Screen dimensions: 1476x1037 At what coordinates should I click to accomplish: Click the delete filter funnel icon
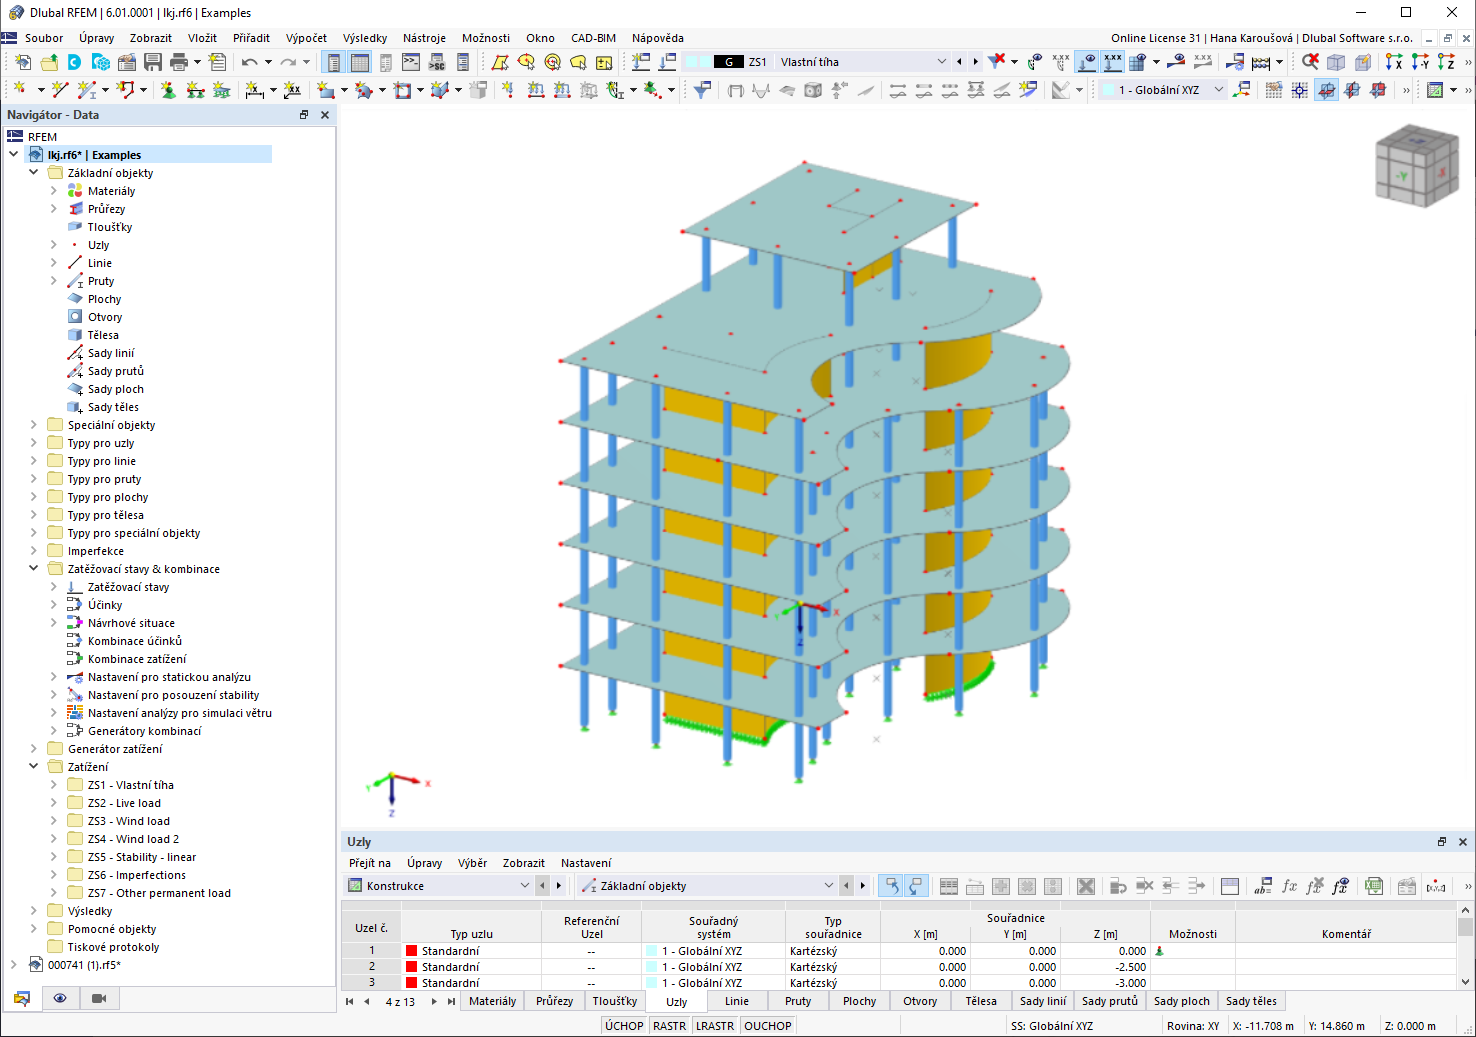(x=997, y=62)
